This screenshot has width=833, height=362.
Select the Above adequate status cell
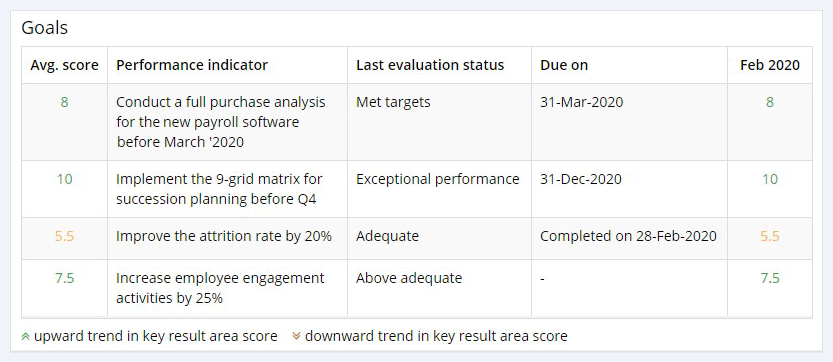pyautogui.click(x=409, y=278)
